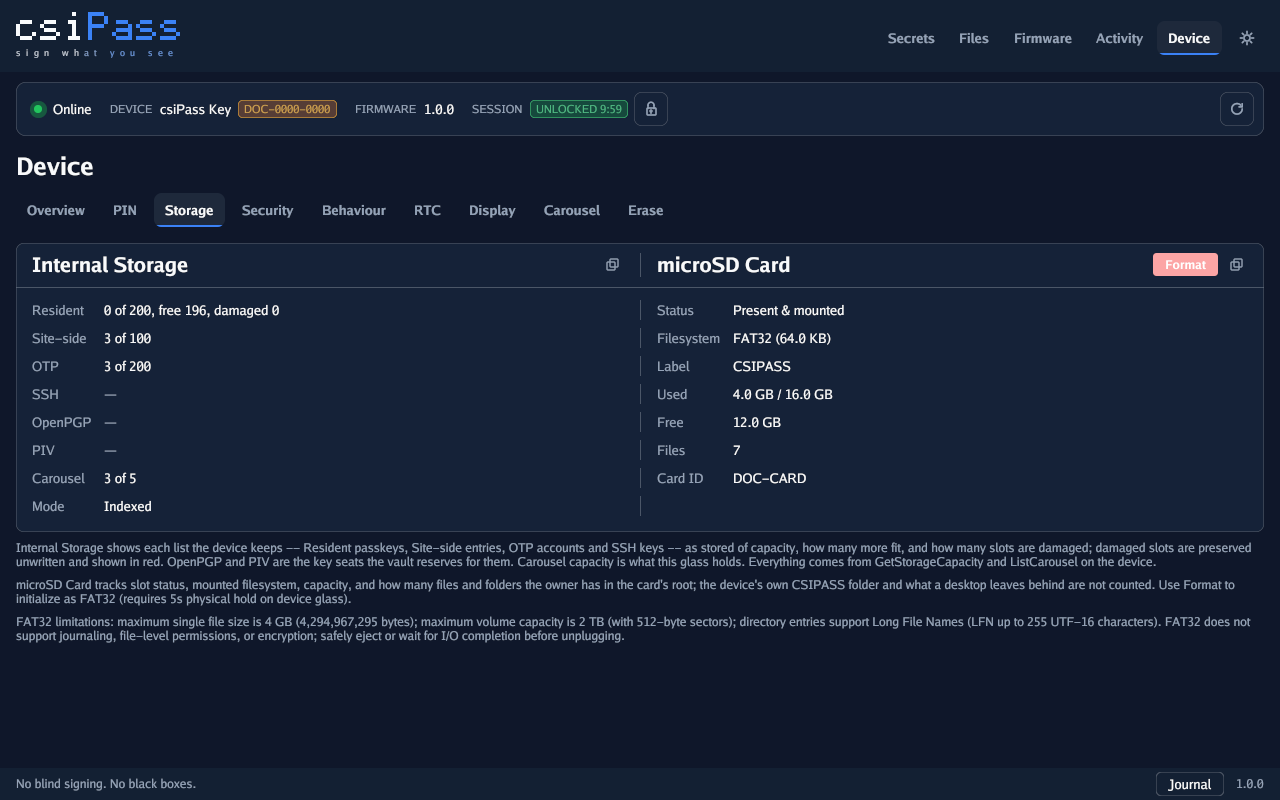Switch to the Carousel tab
The height and width of the screenshot is (800, 1280).
tap(572, 210)
